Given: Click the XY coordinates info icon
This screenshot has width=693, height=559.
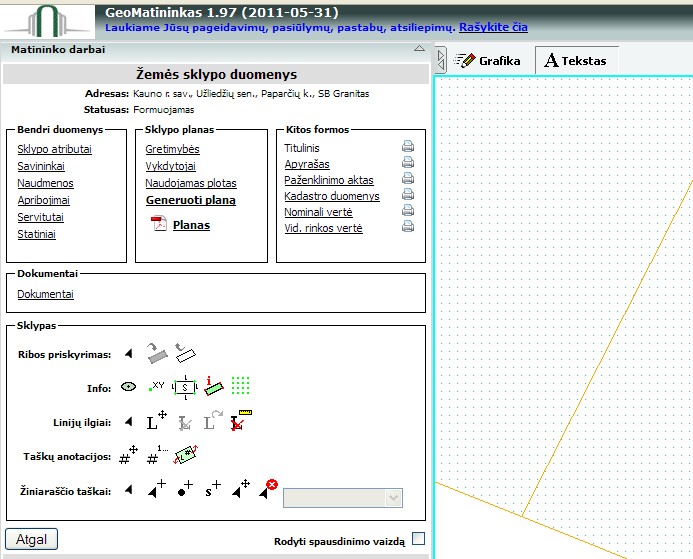Looking at the screenshot, I should (x=156, y=387).
